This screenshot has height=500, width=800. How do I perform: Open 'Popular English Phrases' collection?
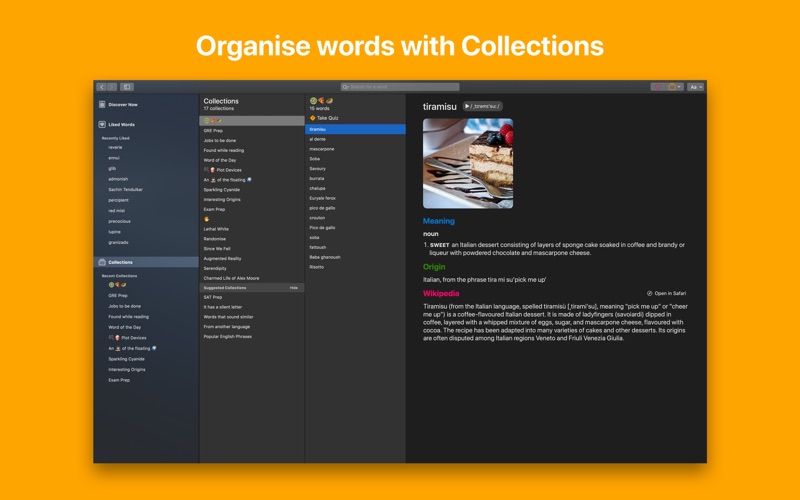[x=228, y=337]
